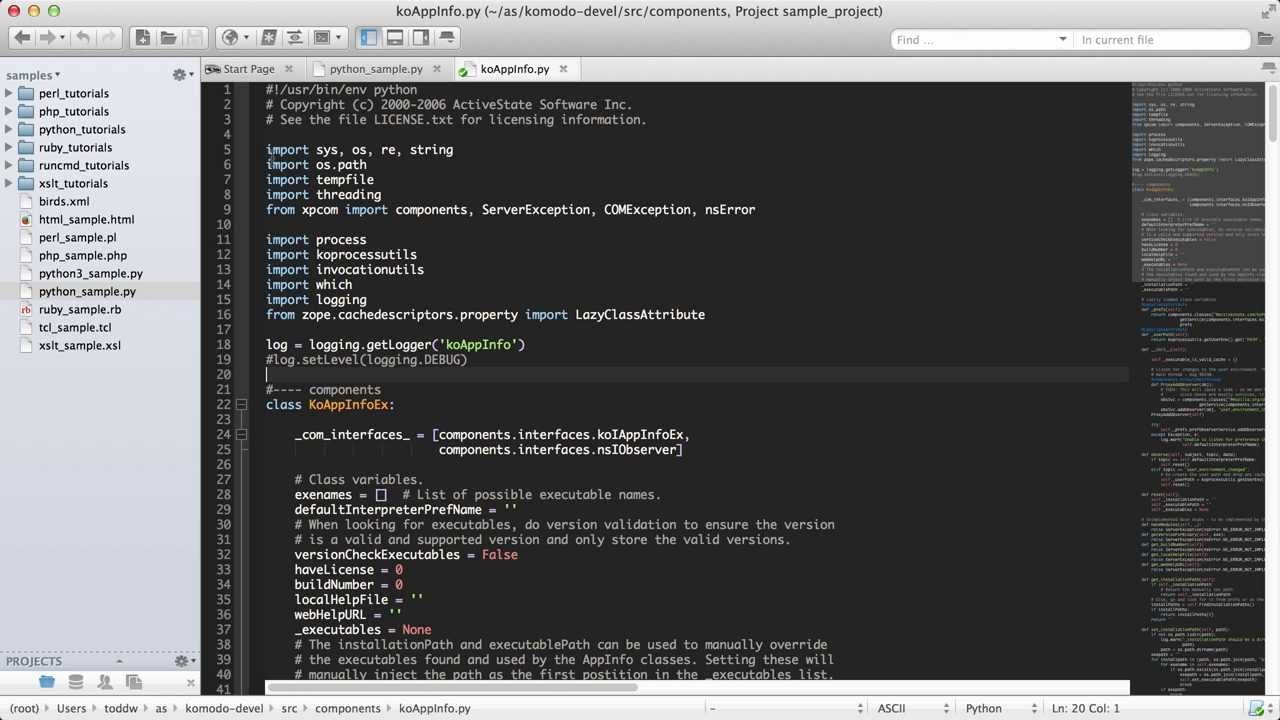Click the run command terminal icon
Image resolution: width=1280 pixels, height=720 pixels.
coord(322,38)
